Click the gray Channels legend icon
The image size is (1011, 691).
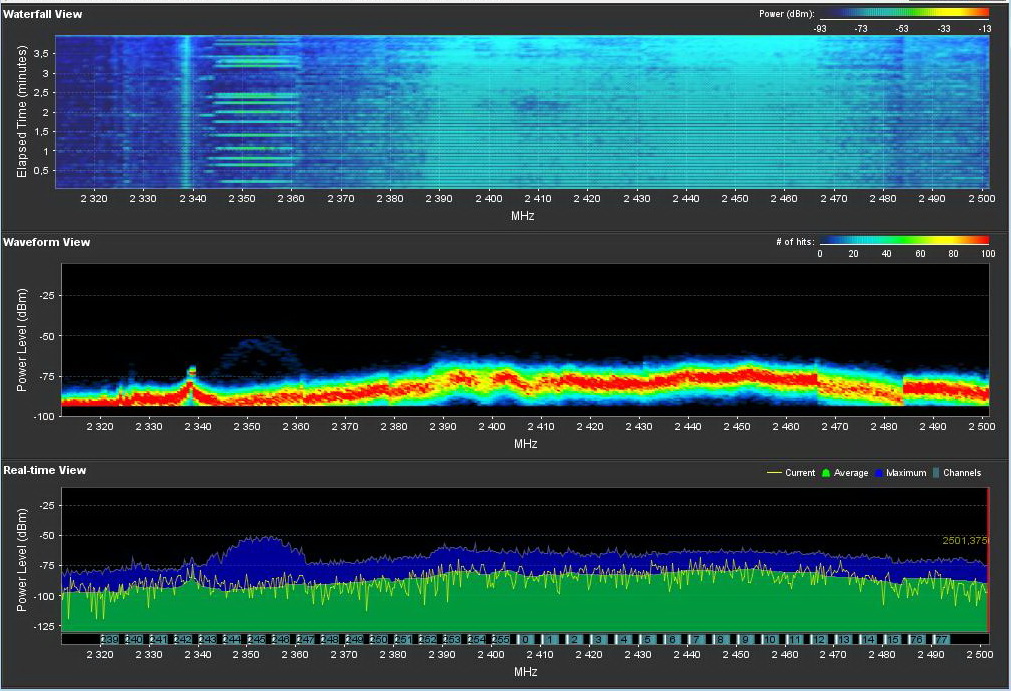(934, 473)
